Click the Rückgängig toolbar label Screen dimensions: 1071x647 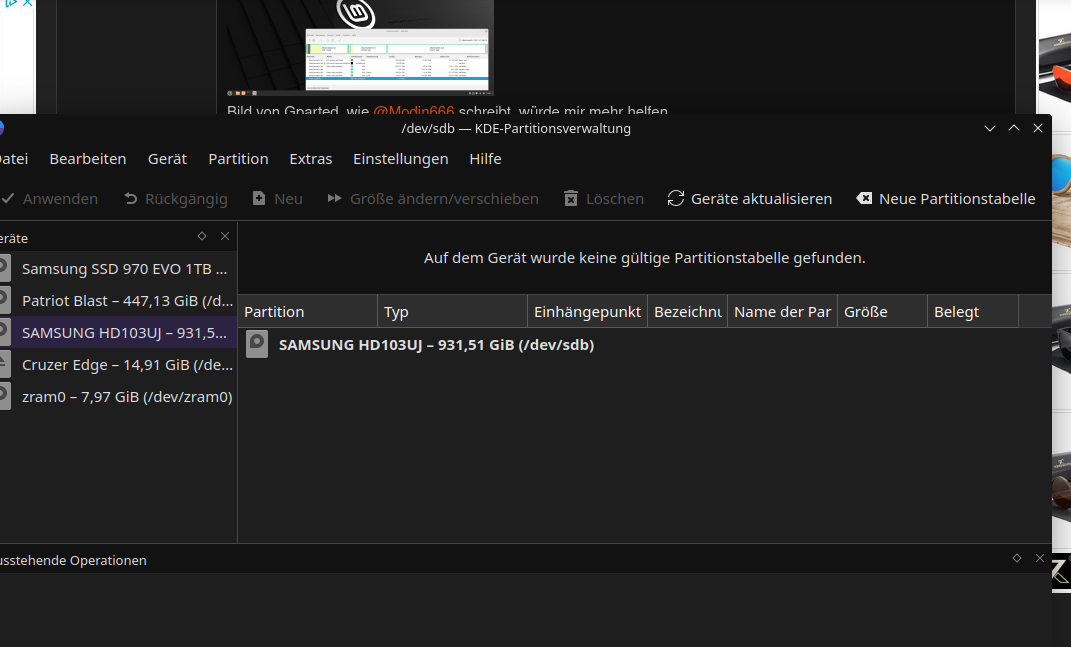(x=186, y=199)
